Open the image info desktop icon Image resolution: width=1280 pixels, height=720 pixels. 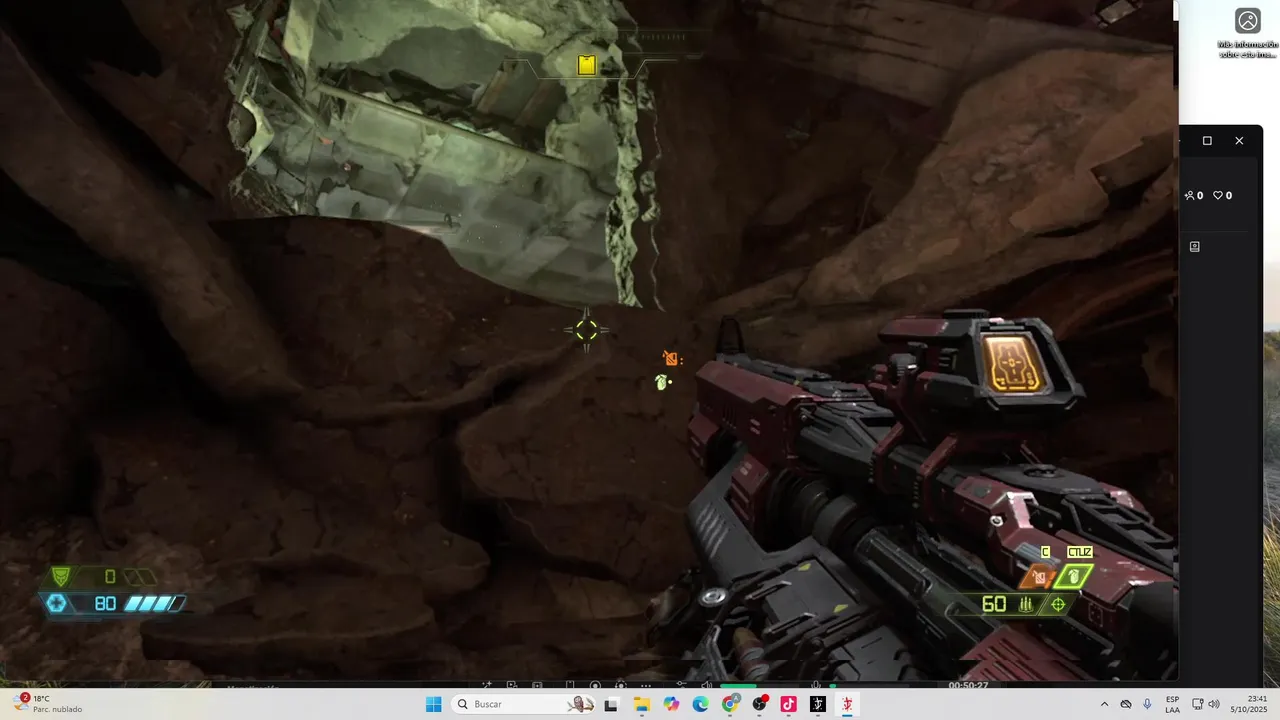coord(1247,32)
